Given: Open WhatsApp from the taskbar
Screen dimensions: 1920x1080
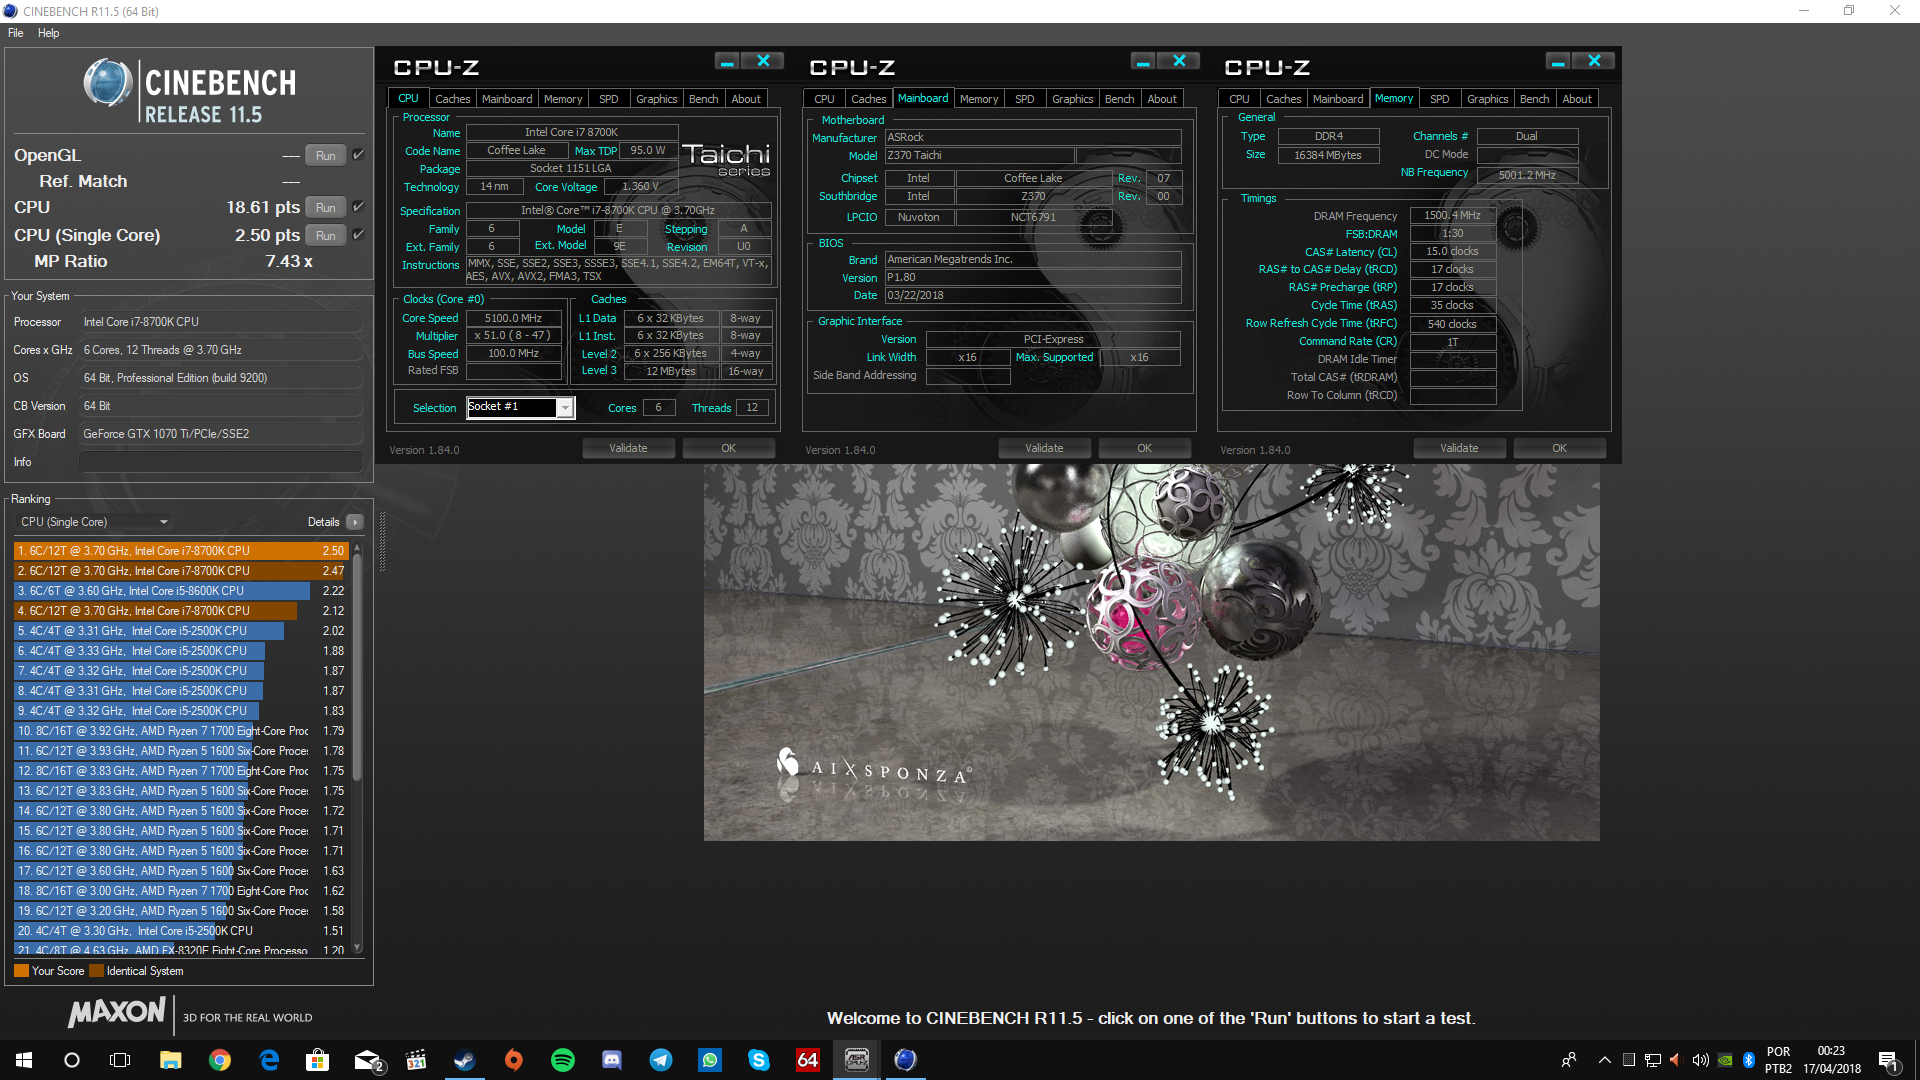Looking at the screenshot, I should pyautogui.click(x=709, y=1060).
